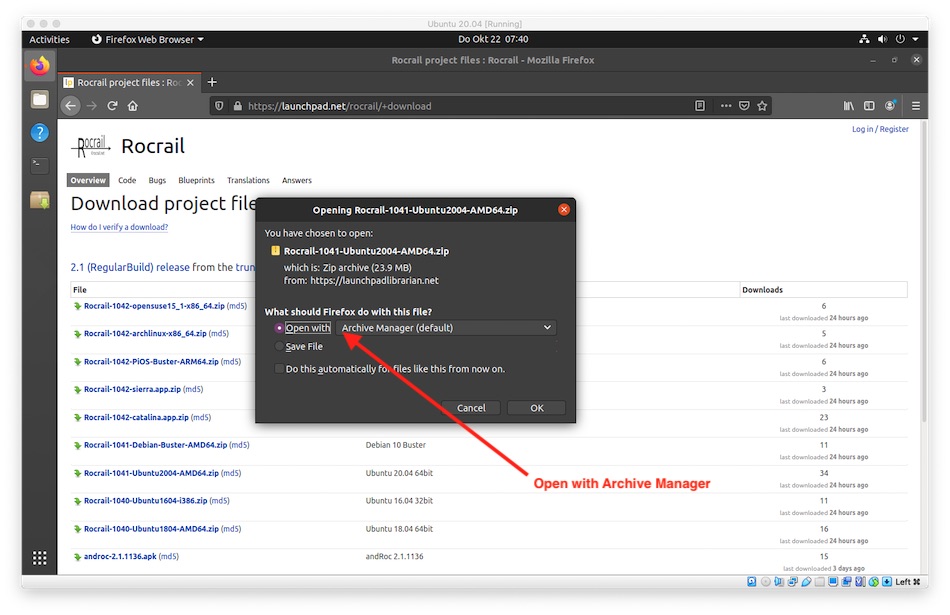Open the Firefox hamburger menu
Viewport: 950px width, 615px height.
(915, 106)
